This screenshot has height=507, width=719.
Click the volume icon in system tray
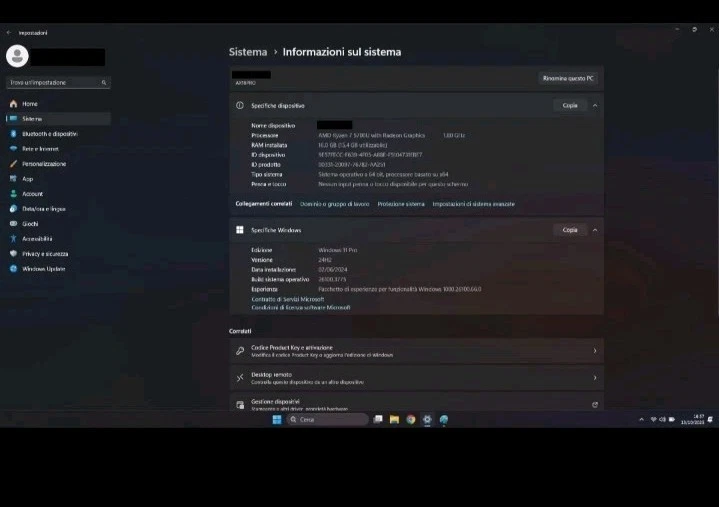pos(663,419)
